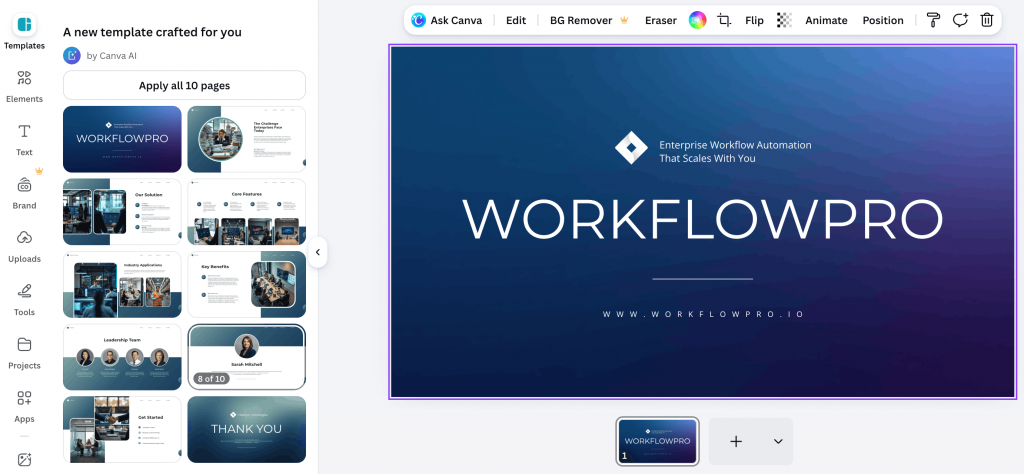Open the Position toolbar option
This screenshot has width=1024, height=474.
tap(883, 20)
